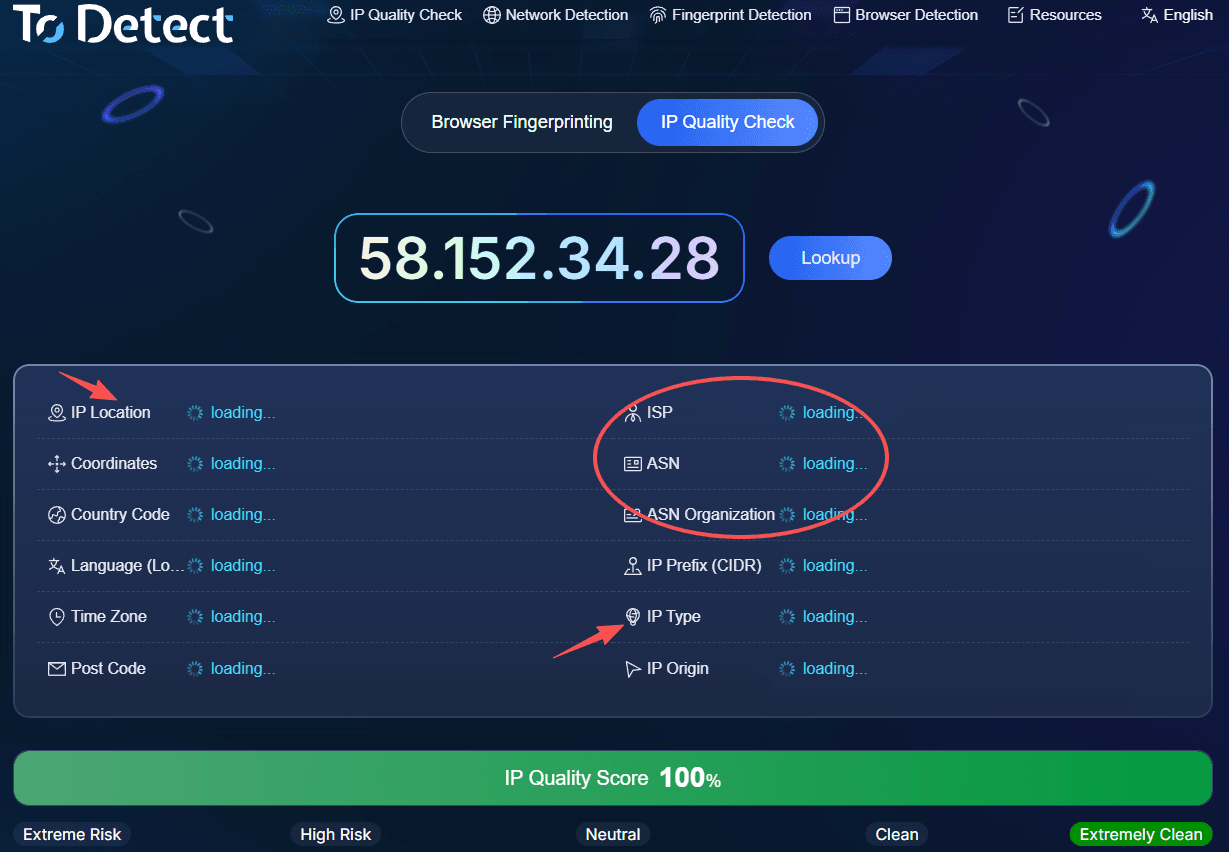The height and width of the screenshot is (852, 1229).
Task: Click the Lookup button
Action: [x=830, y=258]
